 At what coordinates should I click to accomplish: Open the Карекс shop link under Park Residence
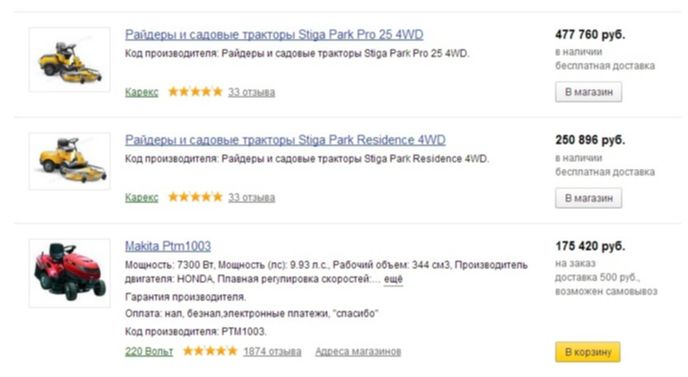(141, 197)
